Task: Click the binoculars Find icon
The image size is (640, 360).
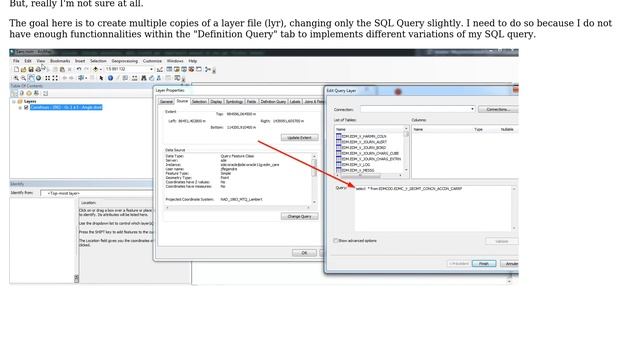Action: (x=144, y=78)
